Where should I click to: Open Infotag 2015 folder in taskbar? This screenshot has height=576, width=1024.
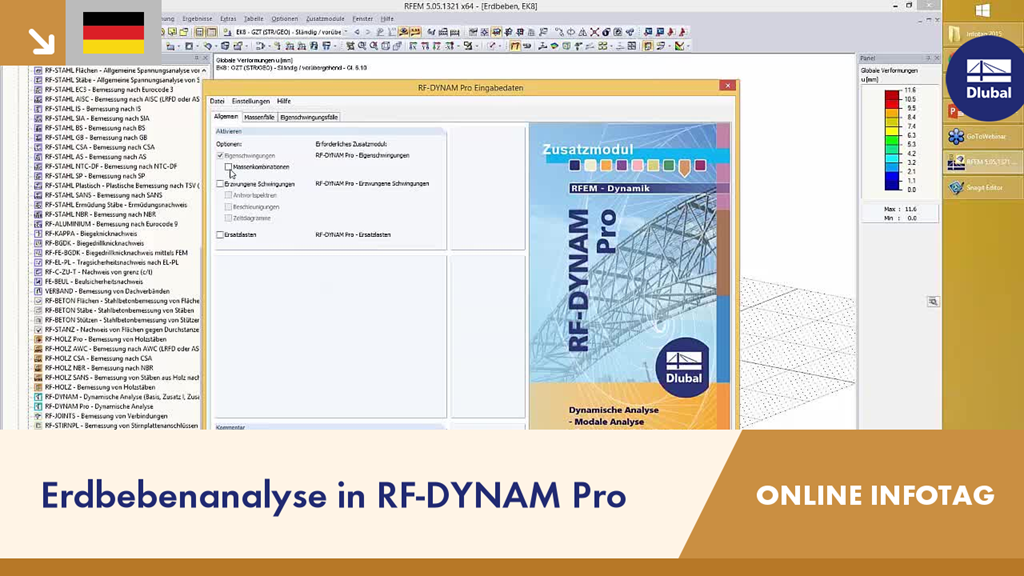point(982,34)
